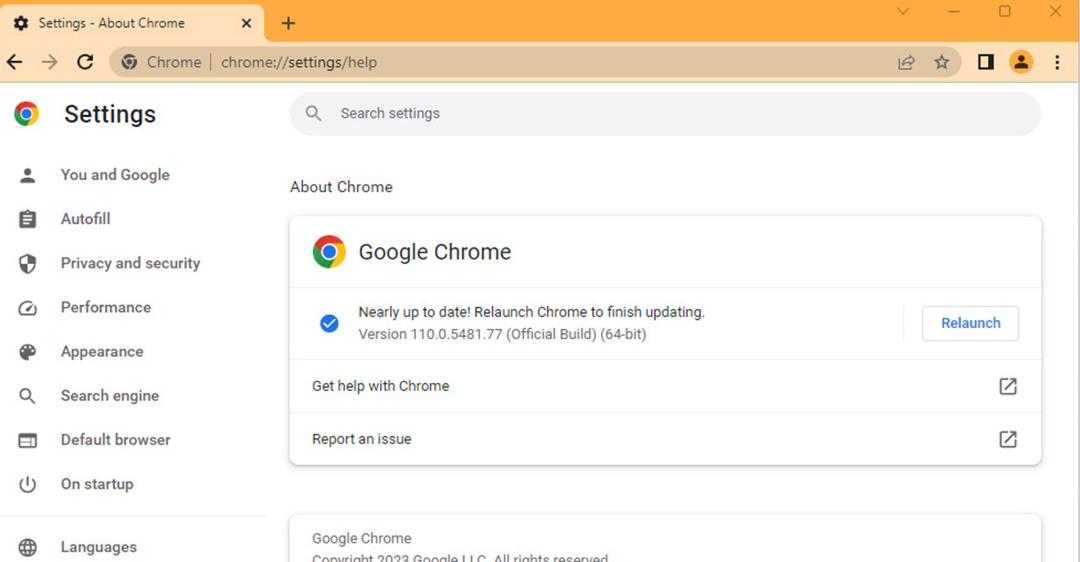Viewport: 1080px width, 562px height.
Task: Open the share page icon
Action: (906, 62)
